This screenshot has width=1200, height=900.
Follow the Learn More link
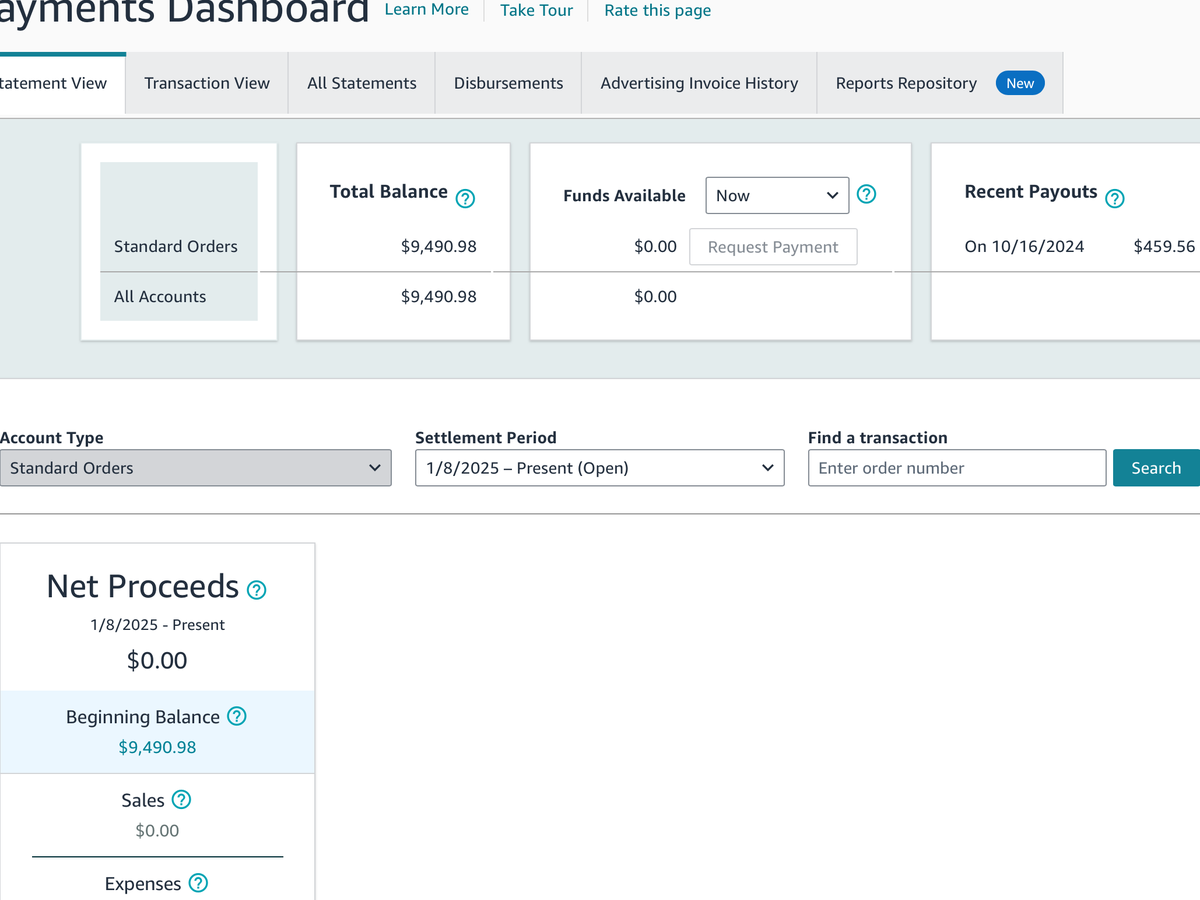[426, 10]
